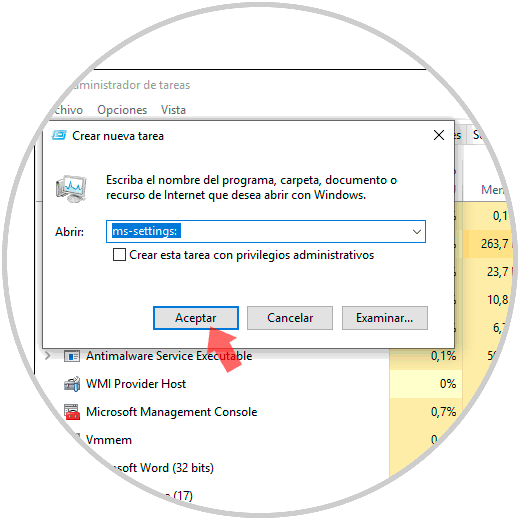Select the Microsoft Management Console toolbox icon
The width and height of the screenshot is (520, 520).
coord(72,412)
